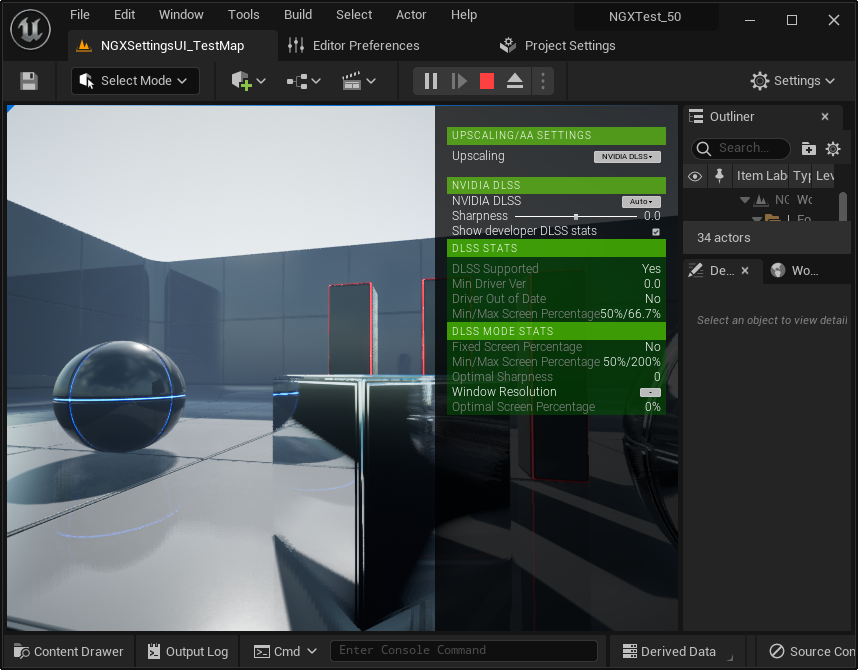The image size is (858, 670).
Task: Sort Outliner by Type column
Action: (802, 176)
